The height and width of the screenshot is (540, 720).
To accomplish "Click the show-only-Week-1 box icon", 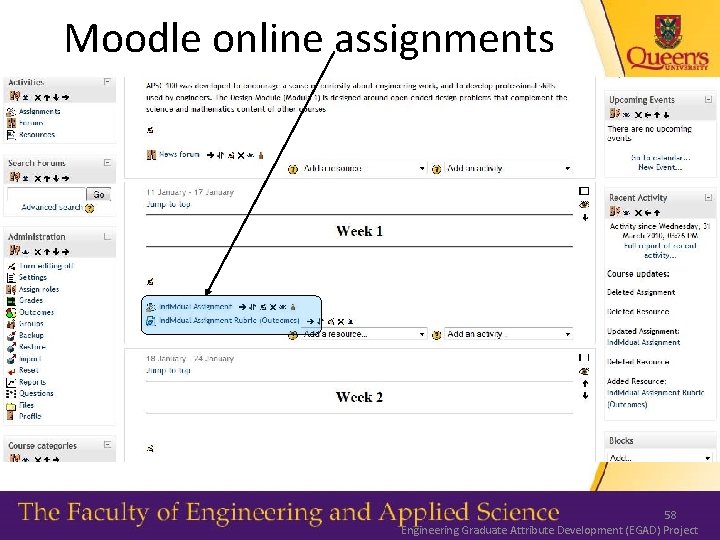I will click(584, 191).
